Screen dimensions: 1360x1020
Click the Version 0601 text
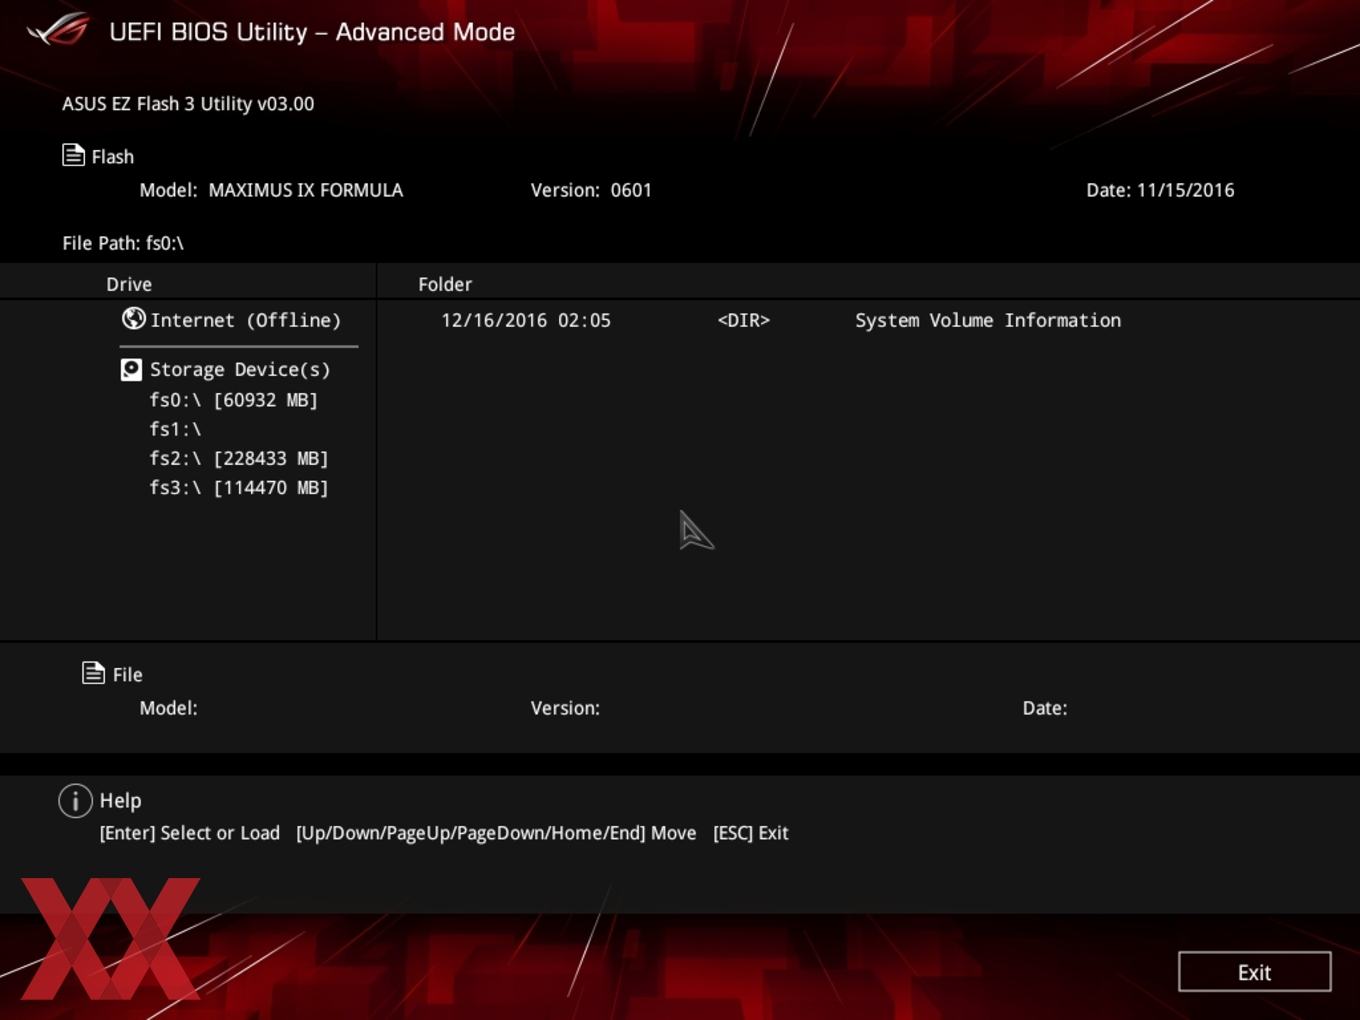coord(591,190)
